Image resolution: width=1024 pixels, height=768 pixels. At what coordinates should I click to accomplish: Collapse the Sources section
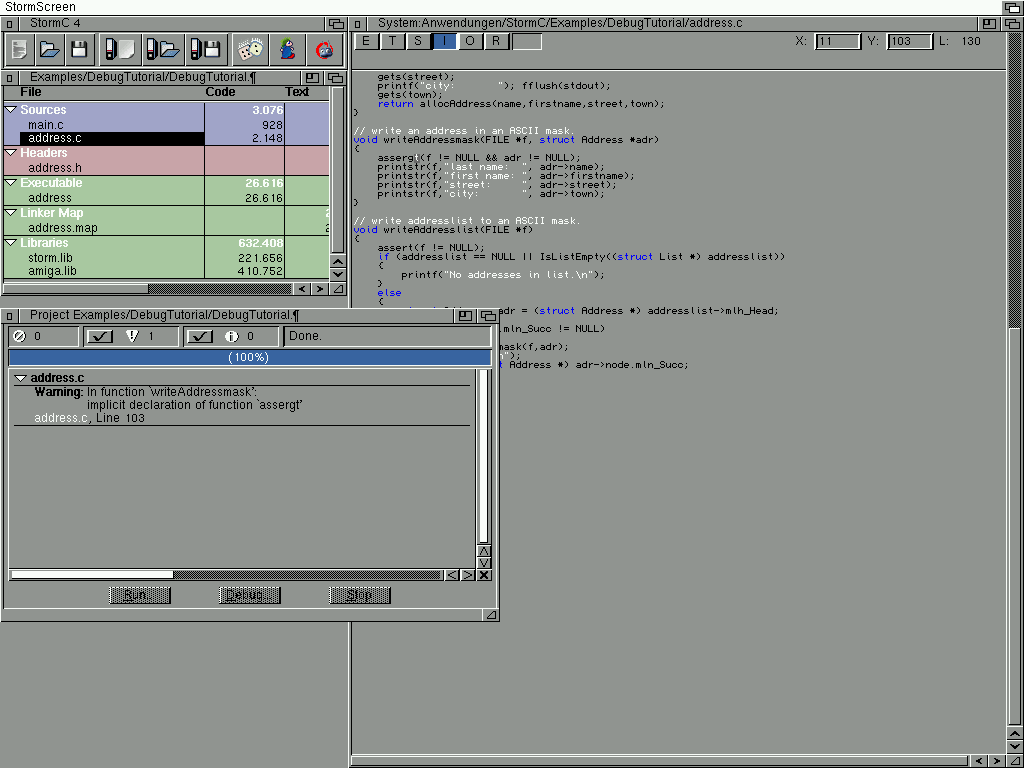pos(10,110)
